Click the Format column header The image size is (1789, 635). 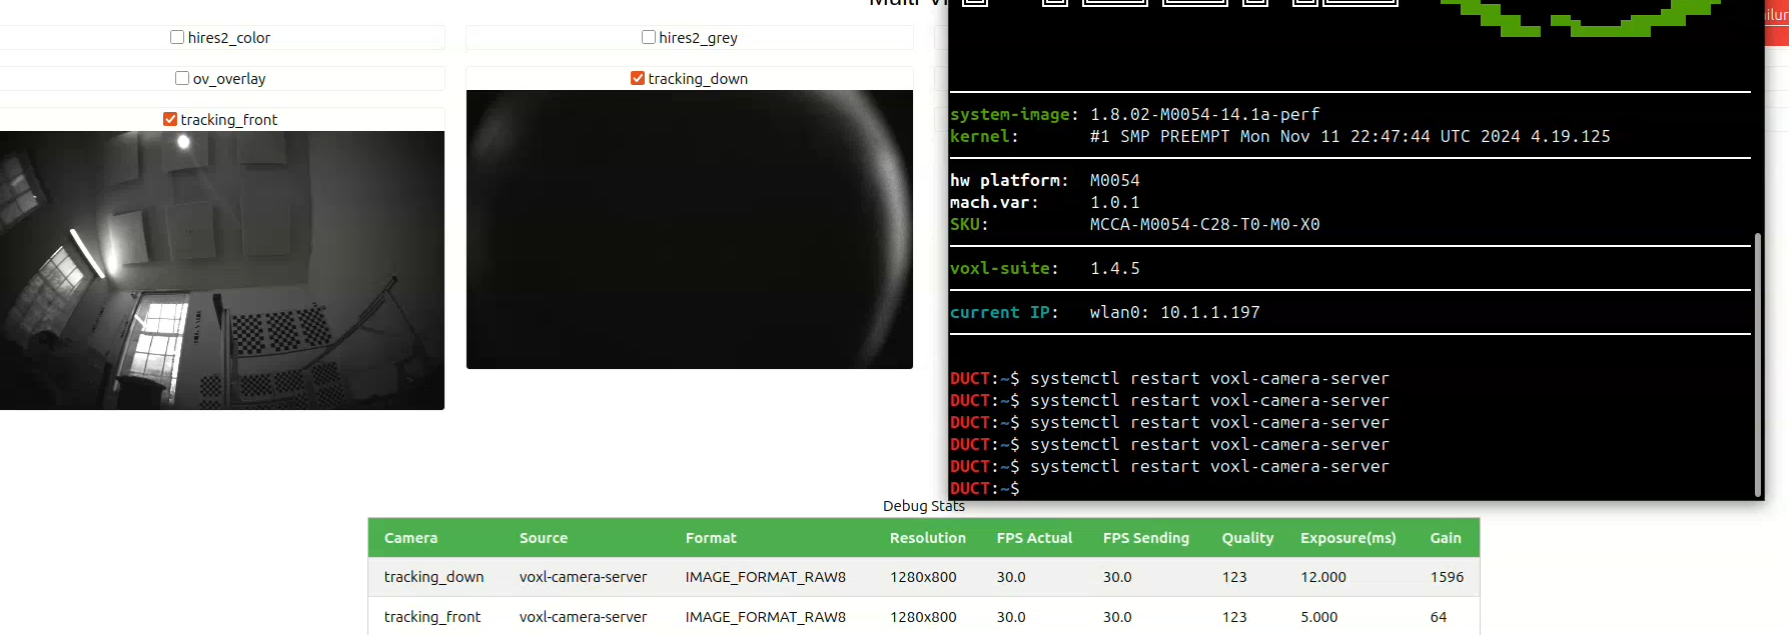tap(710, 538)
